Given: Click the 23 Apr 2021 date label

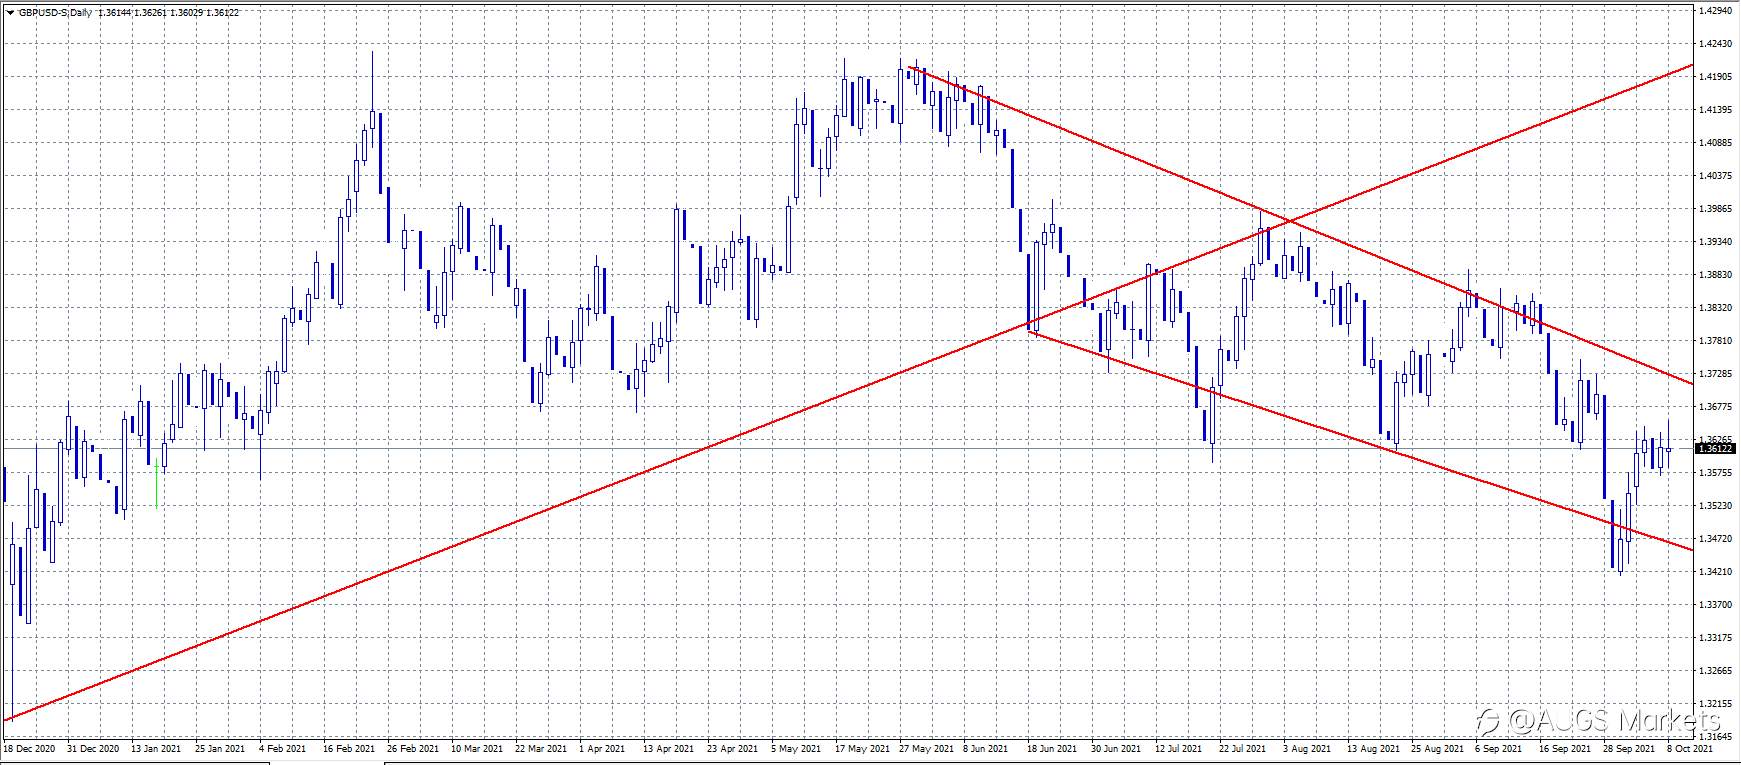Looking at the screenshot, I should pyautogui.click(x=733, y=747).
